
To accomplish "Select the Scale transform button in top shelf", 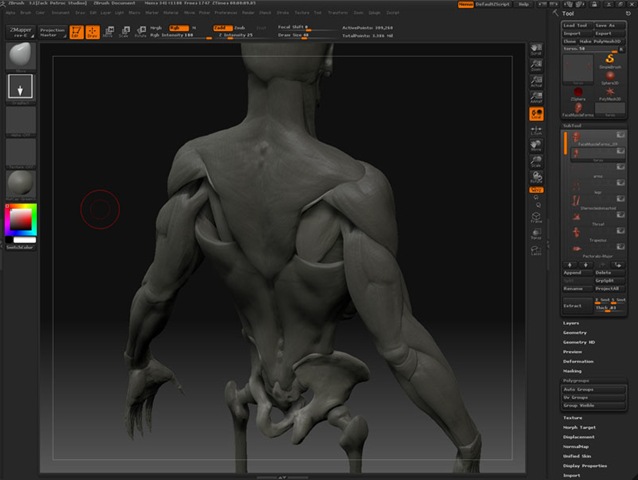I will coord(125,32).
